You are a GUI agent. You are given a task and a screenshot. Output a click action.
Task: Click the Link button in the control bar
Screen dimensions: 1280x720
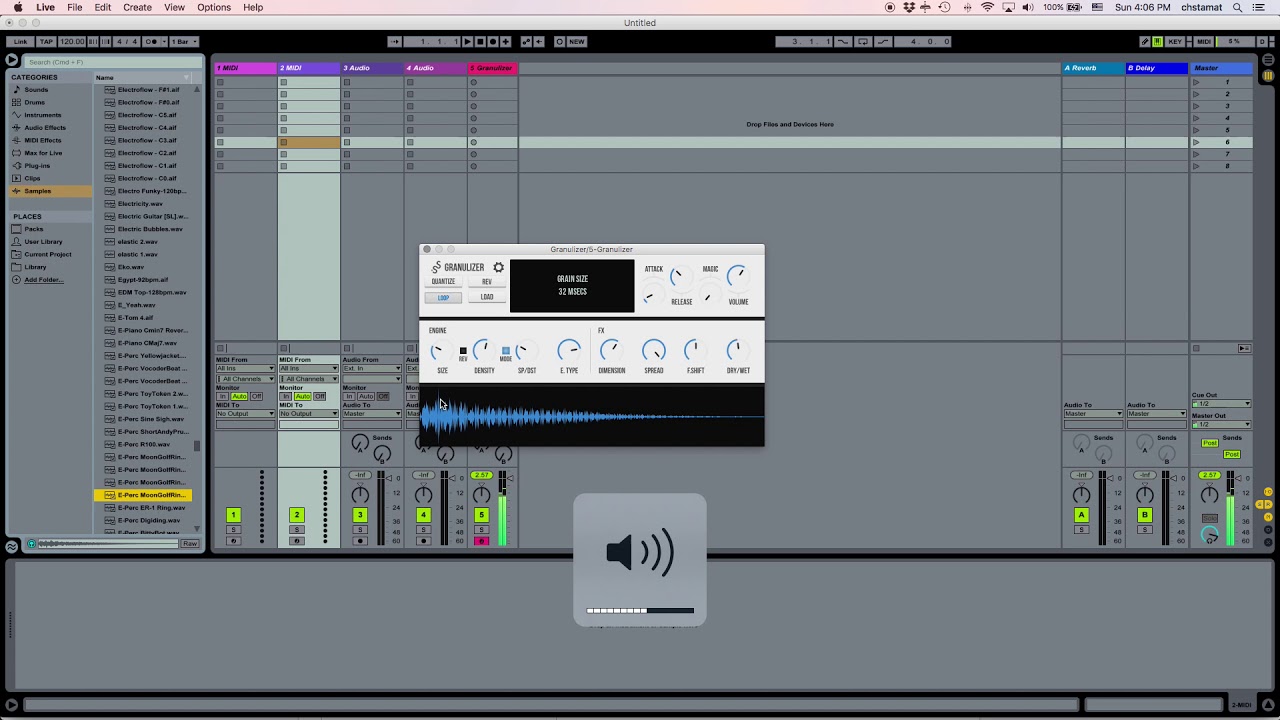(x=20, y=42)
